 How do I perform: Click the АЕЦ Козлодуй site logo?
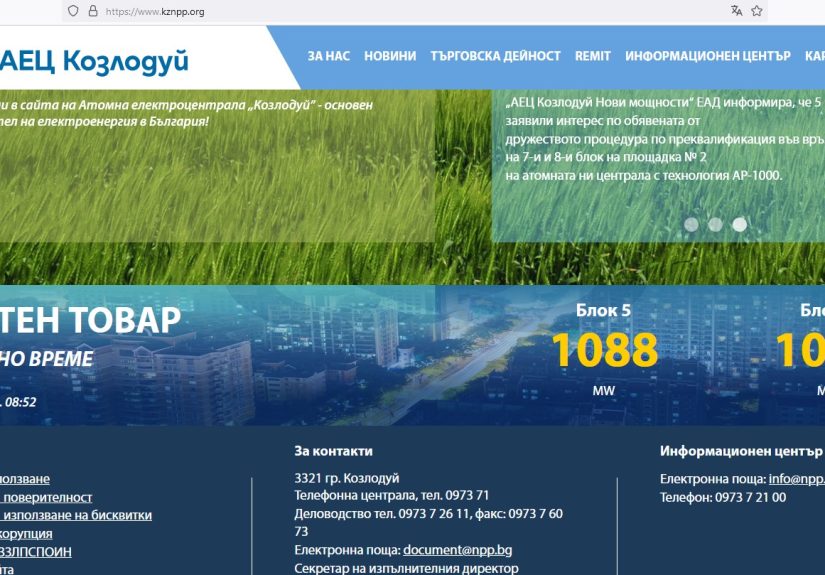(95, 60)
